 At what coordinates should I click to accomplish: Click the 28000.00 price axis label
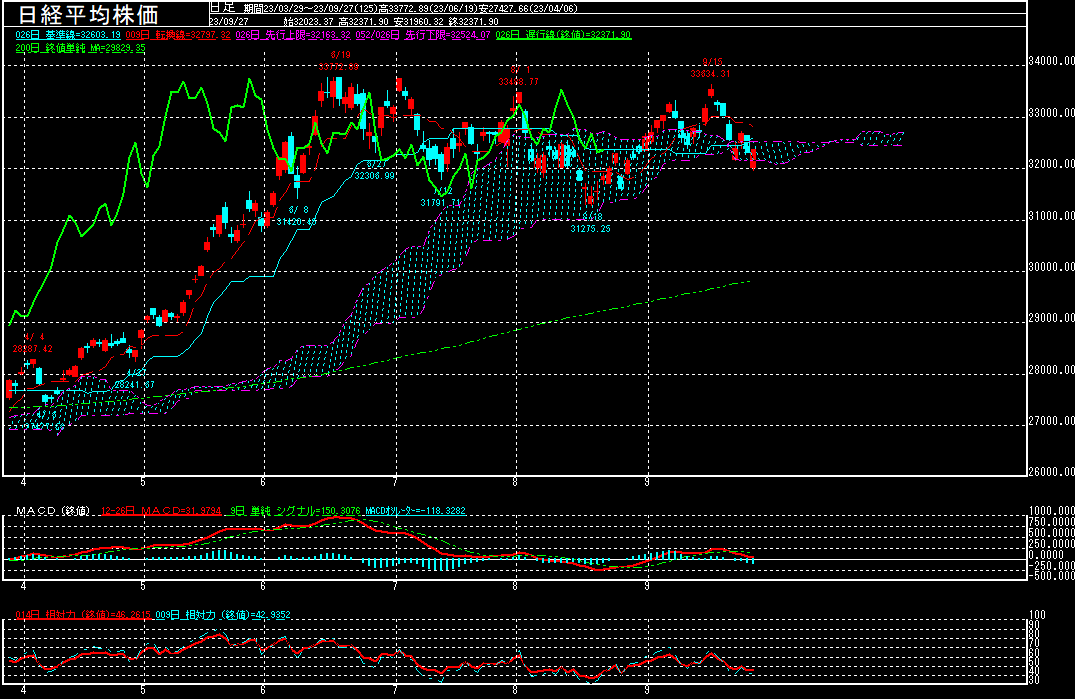point(1051,370)
